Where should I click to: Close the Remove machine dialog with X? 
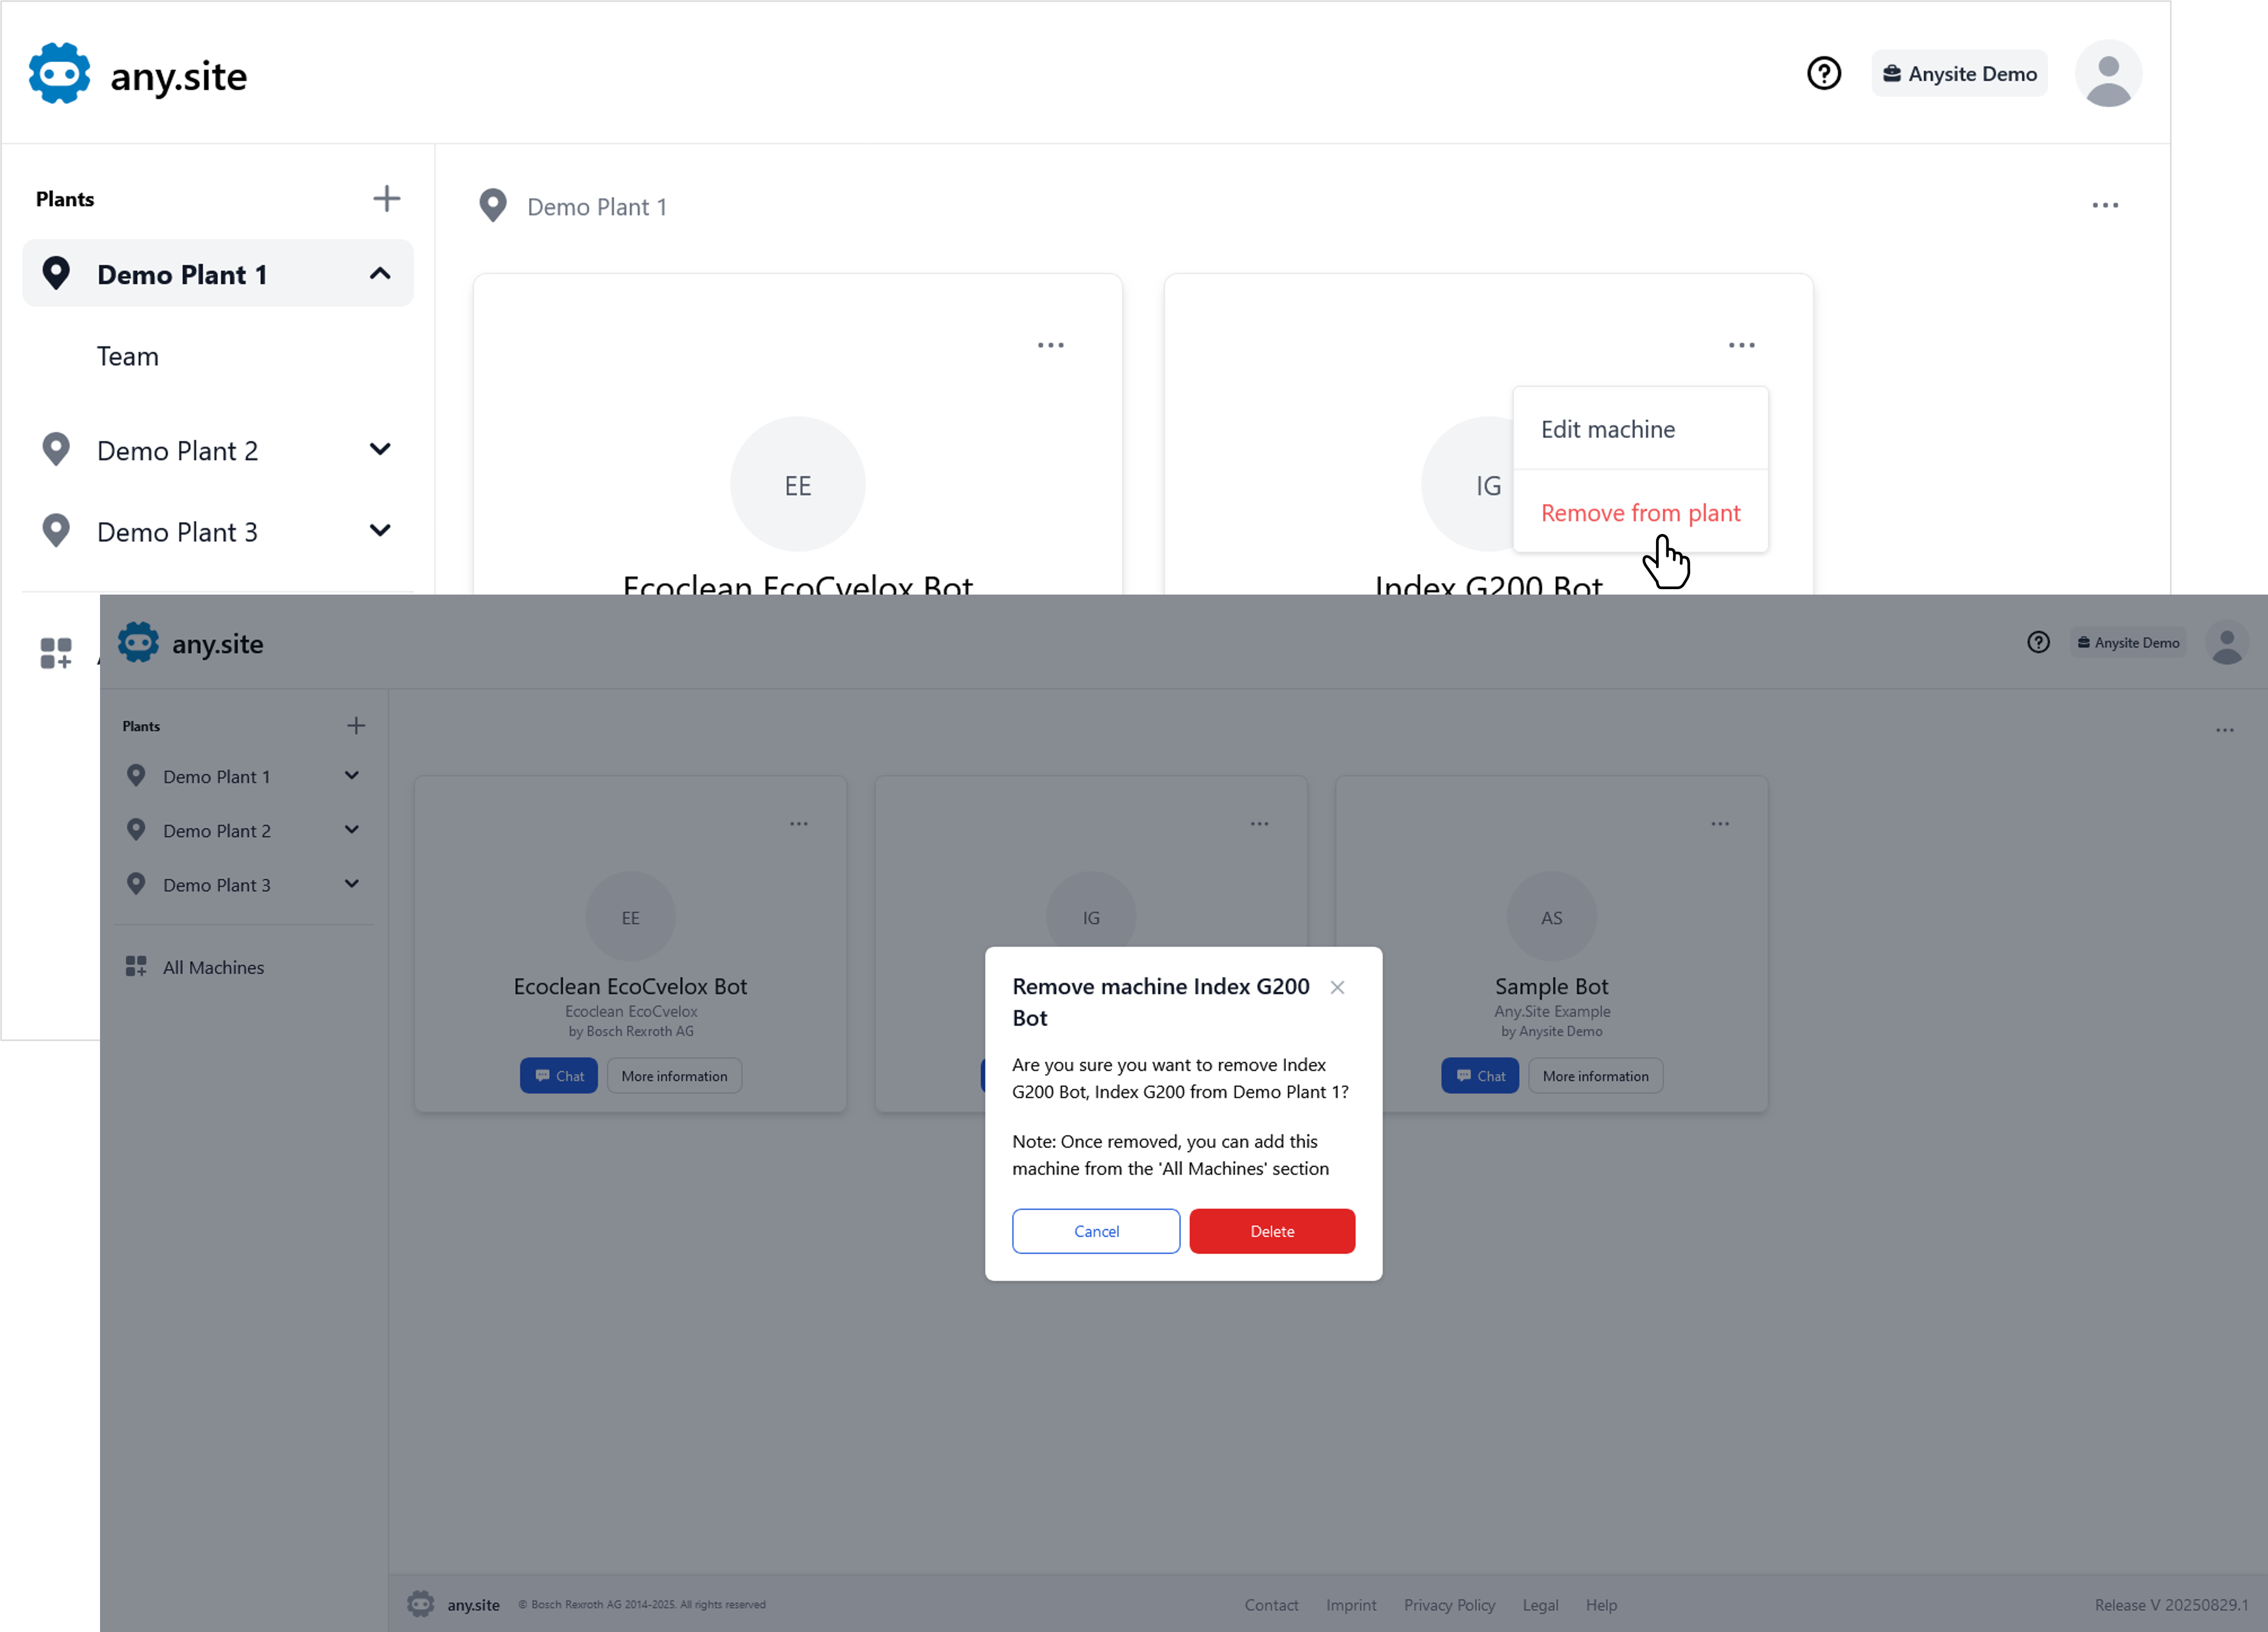click(1337, 987)
